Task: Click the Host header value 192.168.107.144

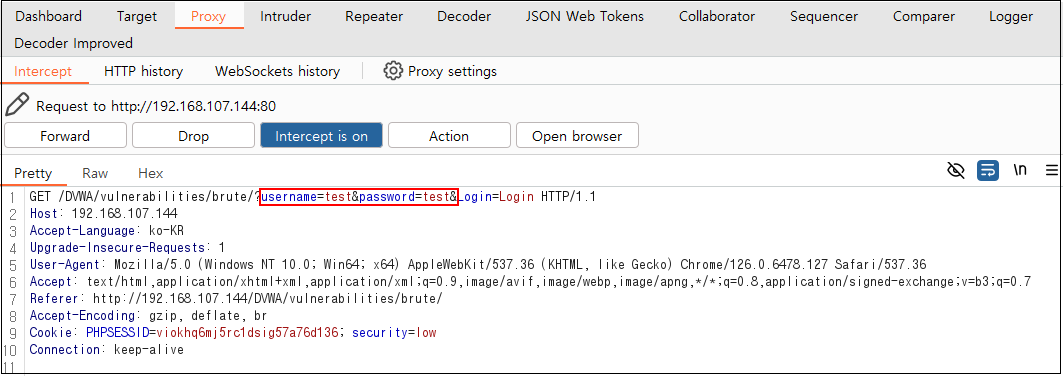Action: coord(124,213)
